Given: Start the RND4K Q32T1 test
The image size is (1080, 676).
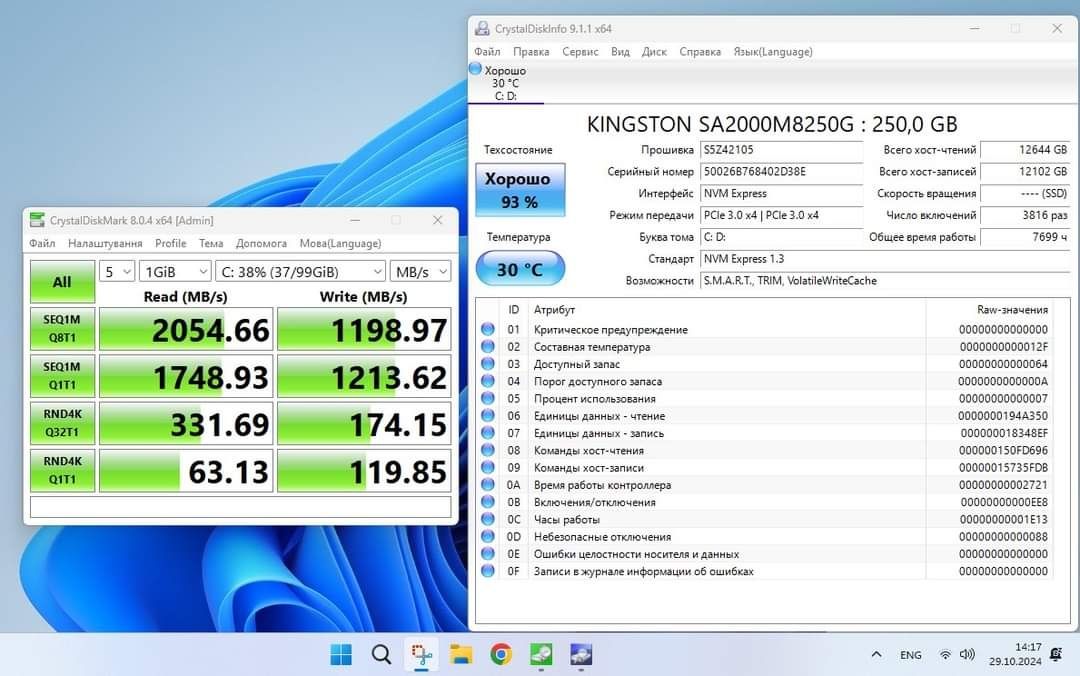Looking at the screenshot, I should [62, 423].
